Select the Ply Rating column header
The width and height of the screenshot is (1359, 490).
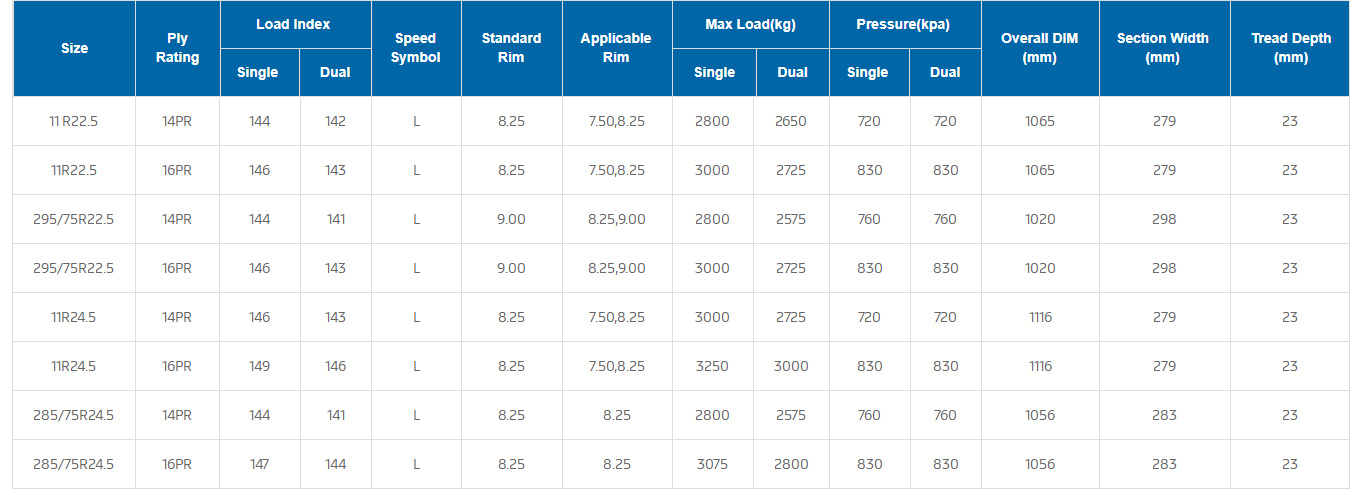pos(178,48)
